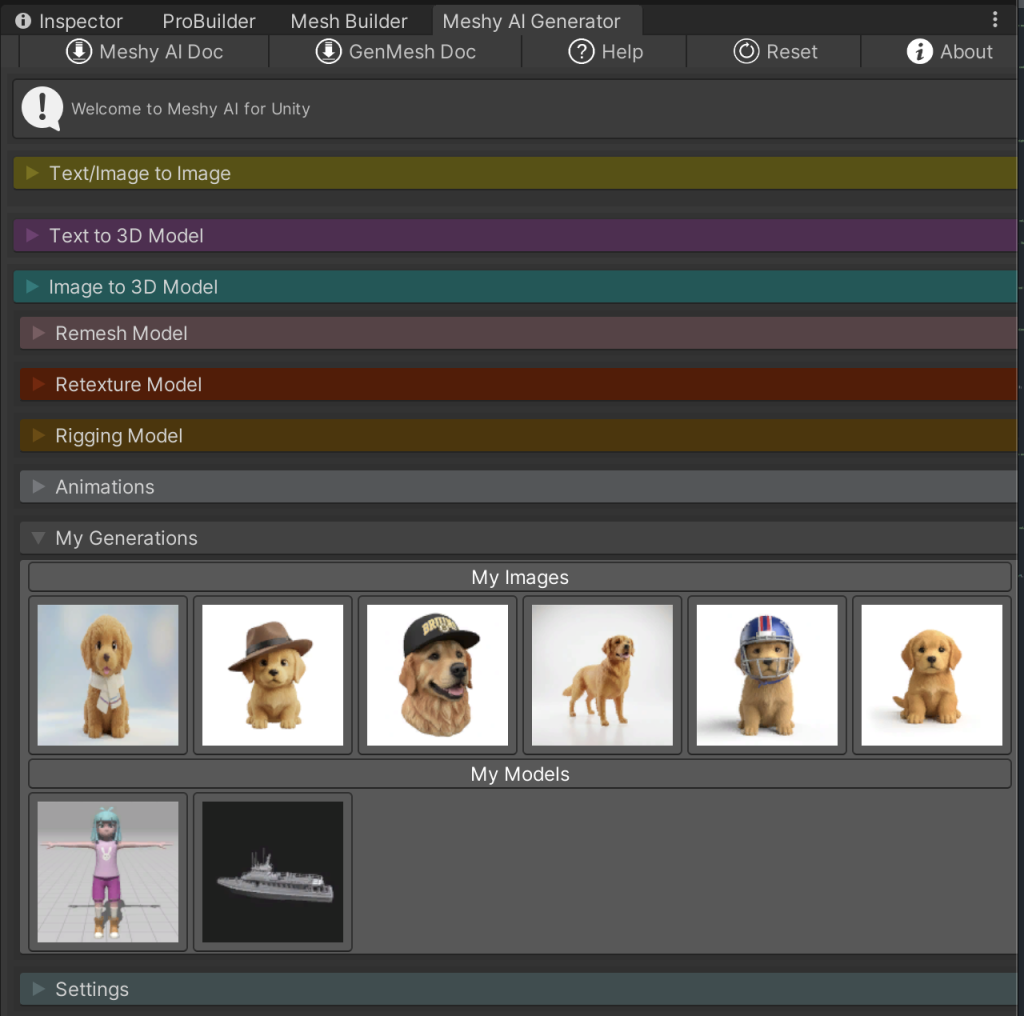Click the GenMesh Doc download icon
The width and height of the screenshot is (1024, 1016).
pos(328,52)
